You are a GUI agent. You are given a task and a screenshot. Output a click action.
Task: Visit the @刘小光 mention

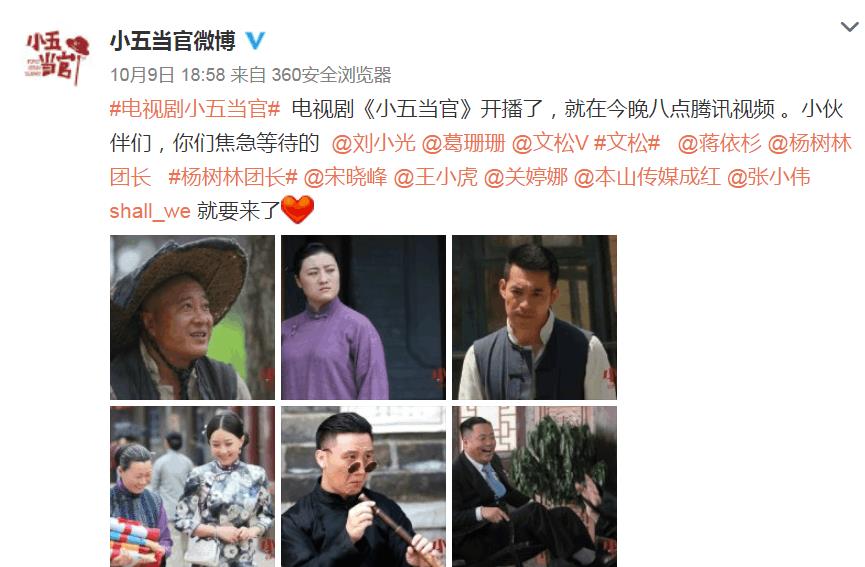pyautogui.click(x=373, y=143)
